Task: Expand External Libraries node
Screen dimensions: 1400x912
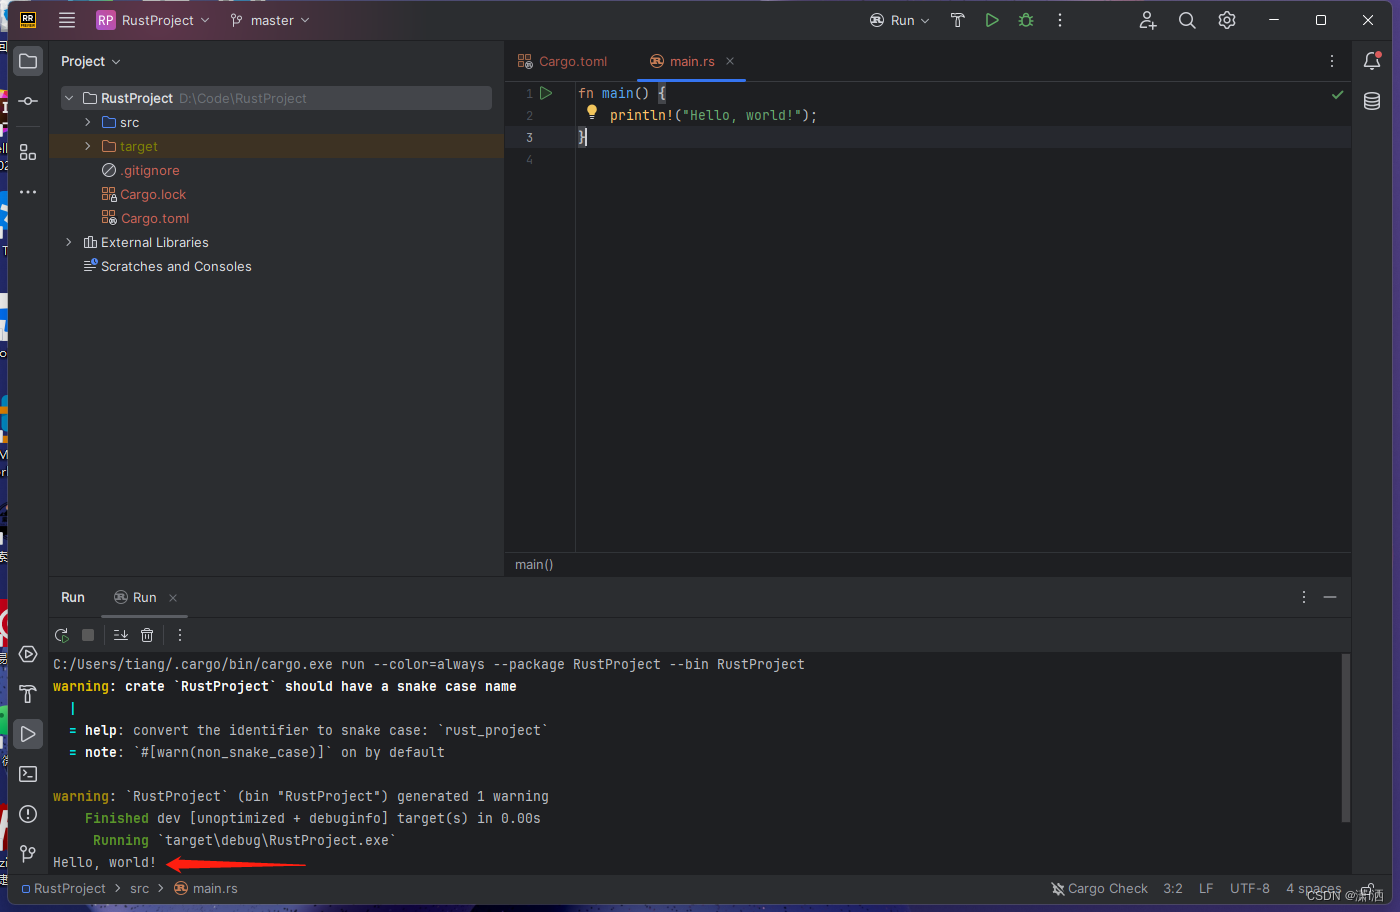Action: point(69,242)
